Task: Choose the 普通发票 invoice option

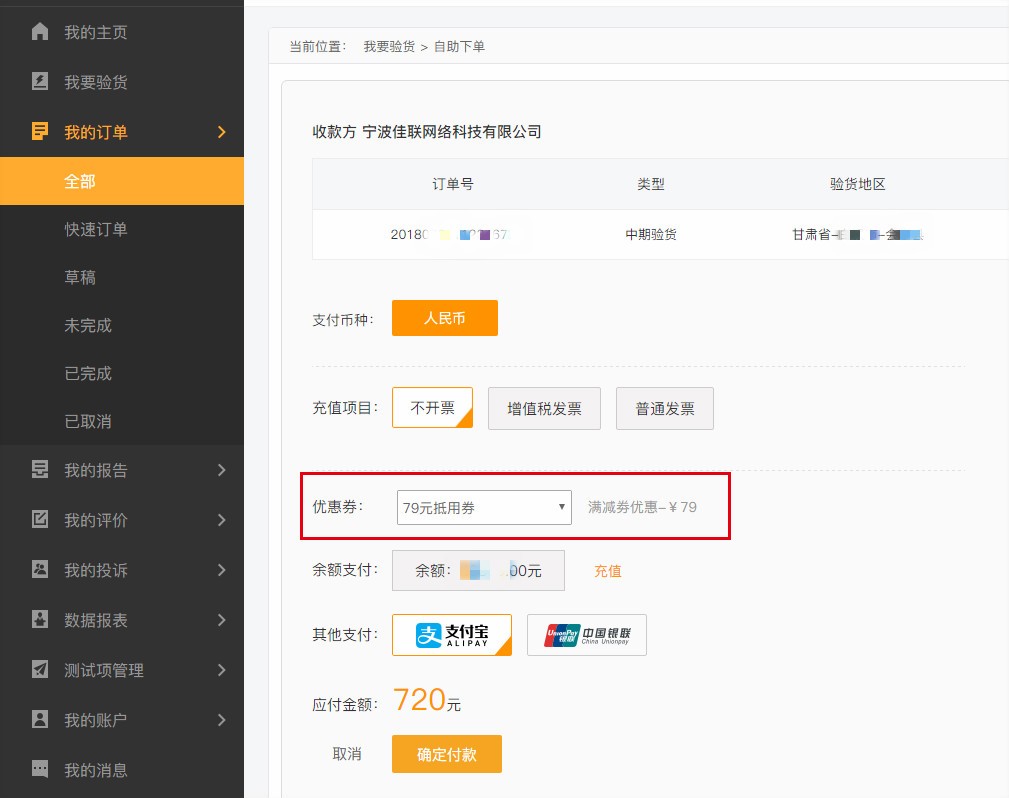Action: pos(664,409)
